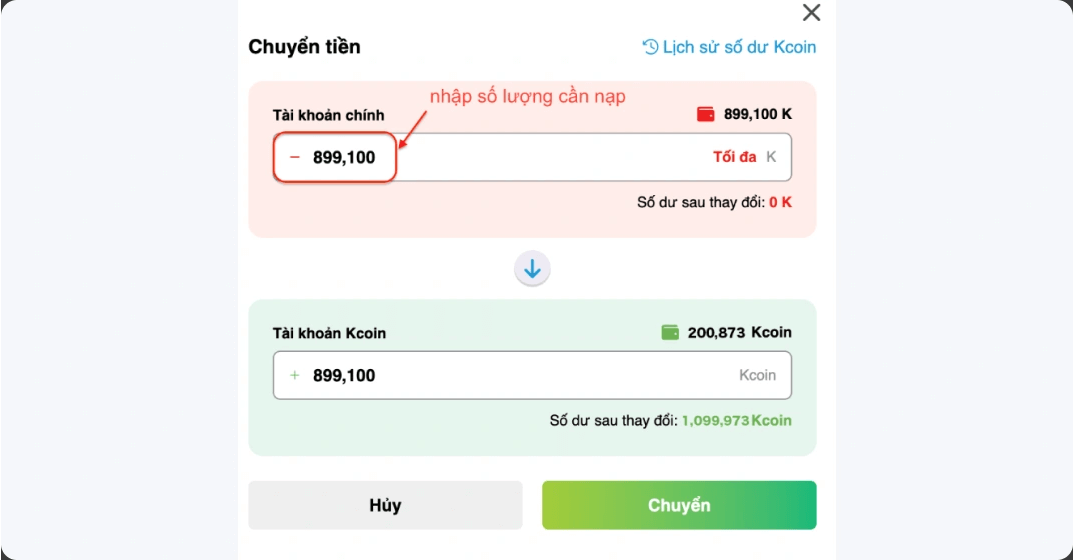This screenshot has width=1073, height=560.
Task: Click the 899,100 K main balance
Action: tap(758, 114)
